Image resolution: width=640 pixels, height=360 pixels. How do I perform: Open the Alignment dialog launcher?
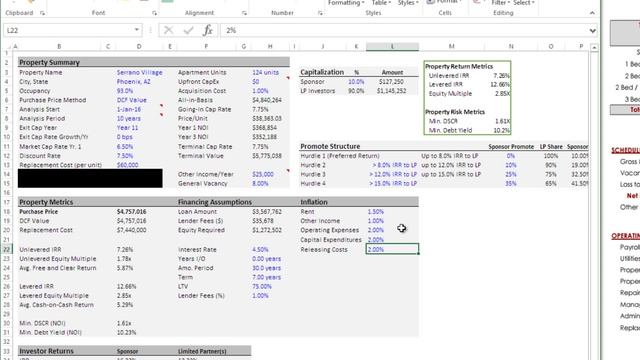click(x=244, y=13)
